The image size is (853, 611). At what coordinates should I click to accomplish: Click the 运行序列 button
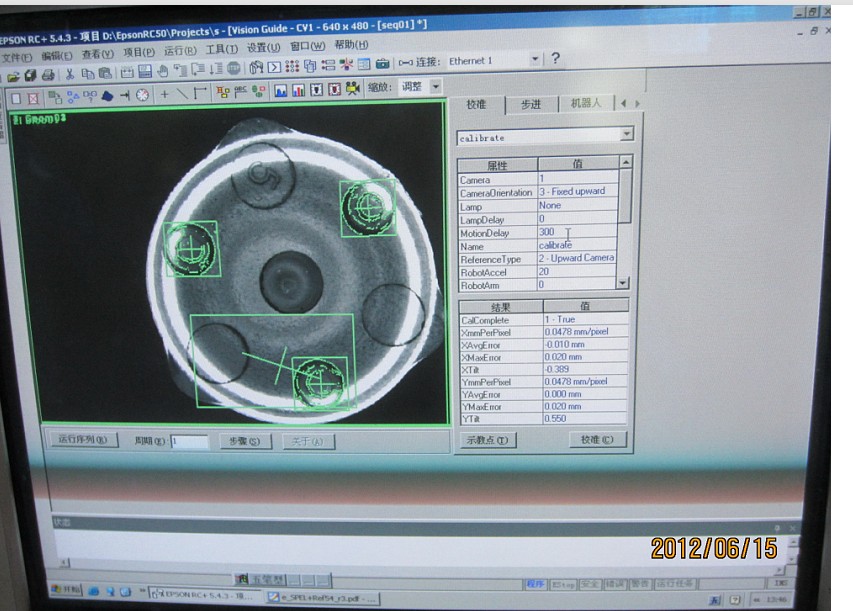(82, 440)
